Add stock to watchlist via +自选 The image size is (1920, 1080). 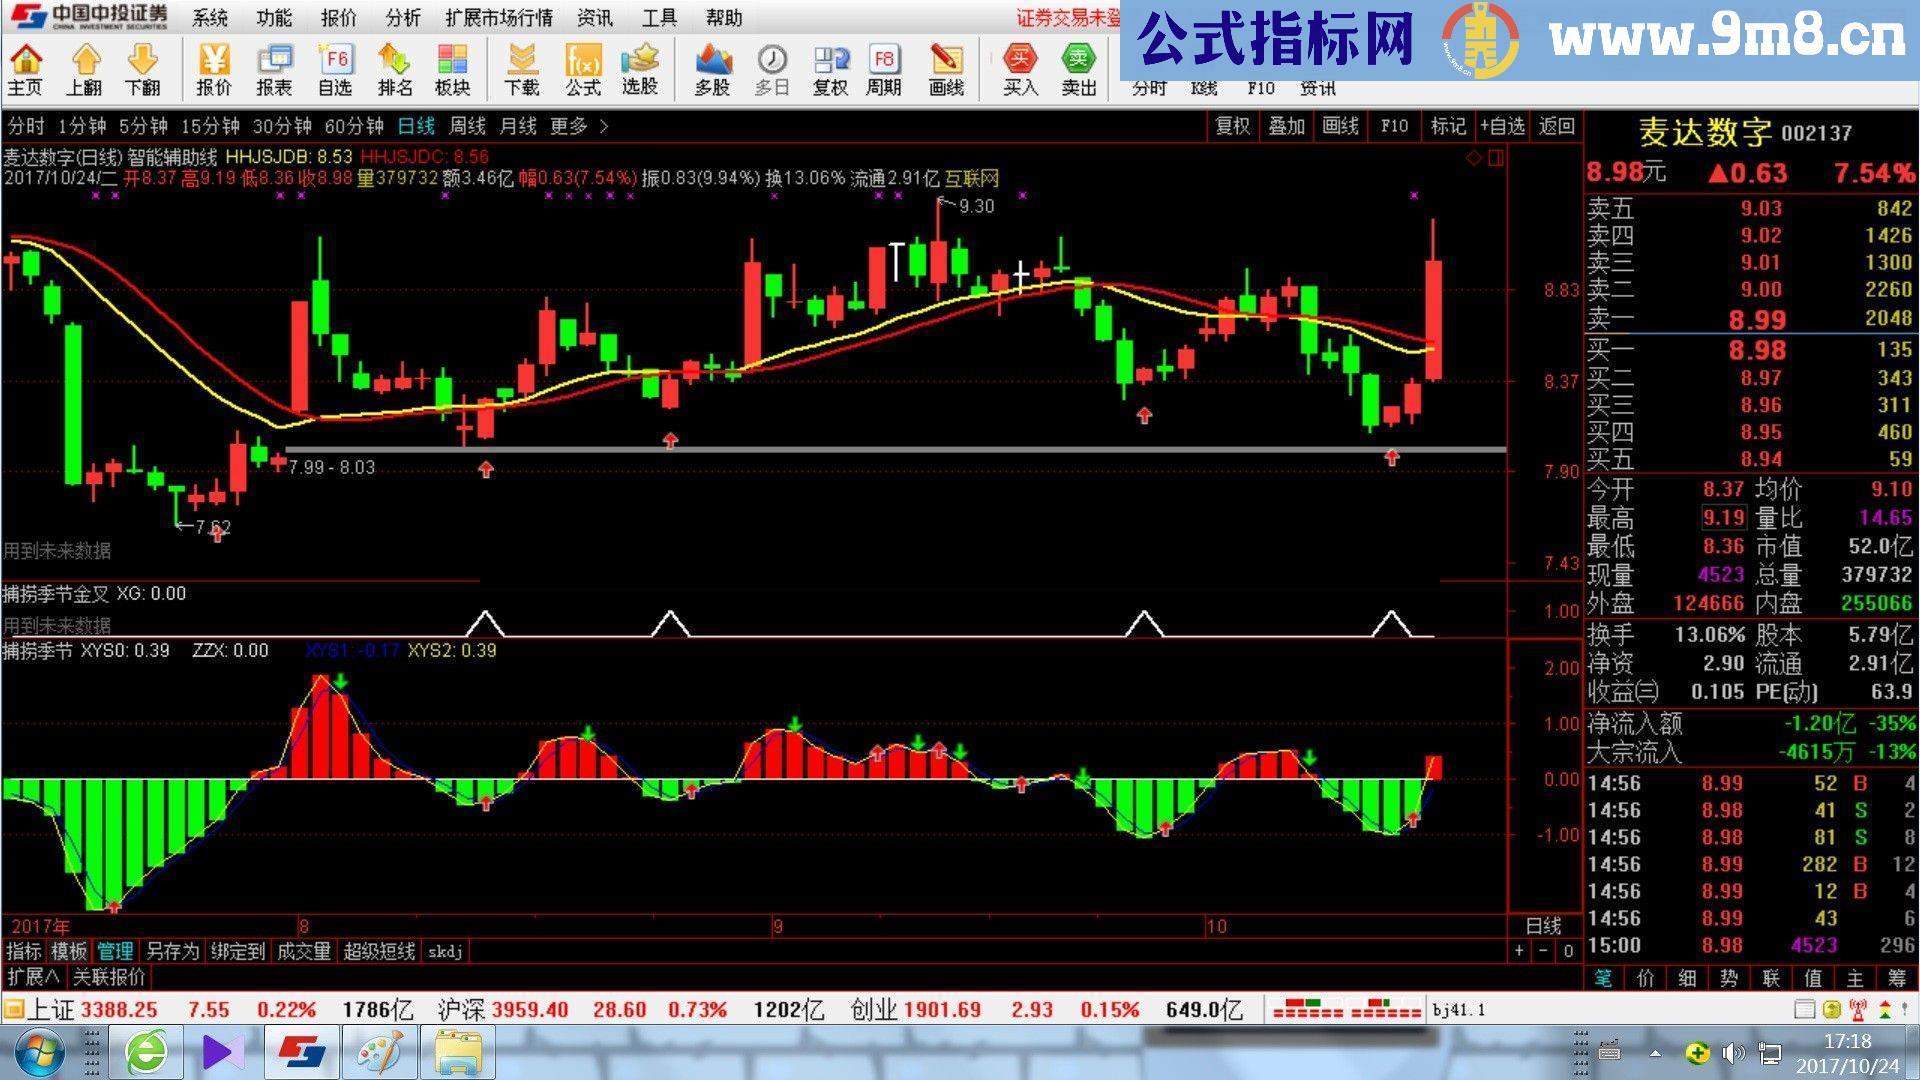pyautogui.click(x=1503, y=127)
